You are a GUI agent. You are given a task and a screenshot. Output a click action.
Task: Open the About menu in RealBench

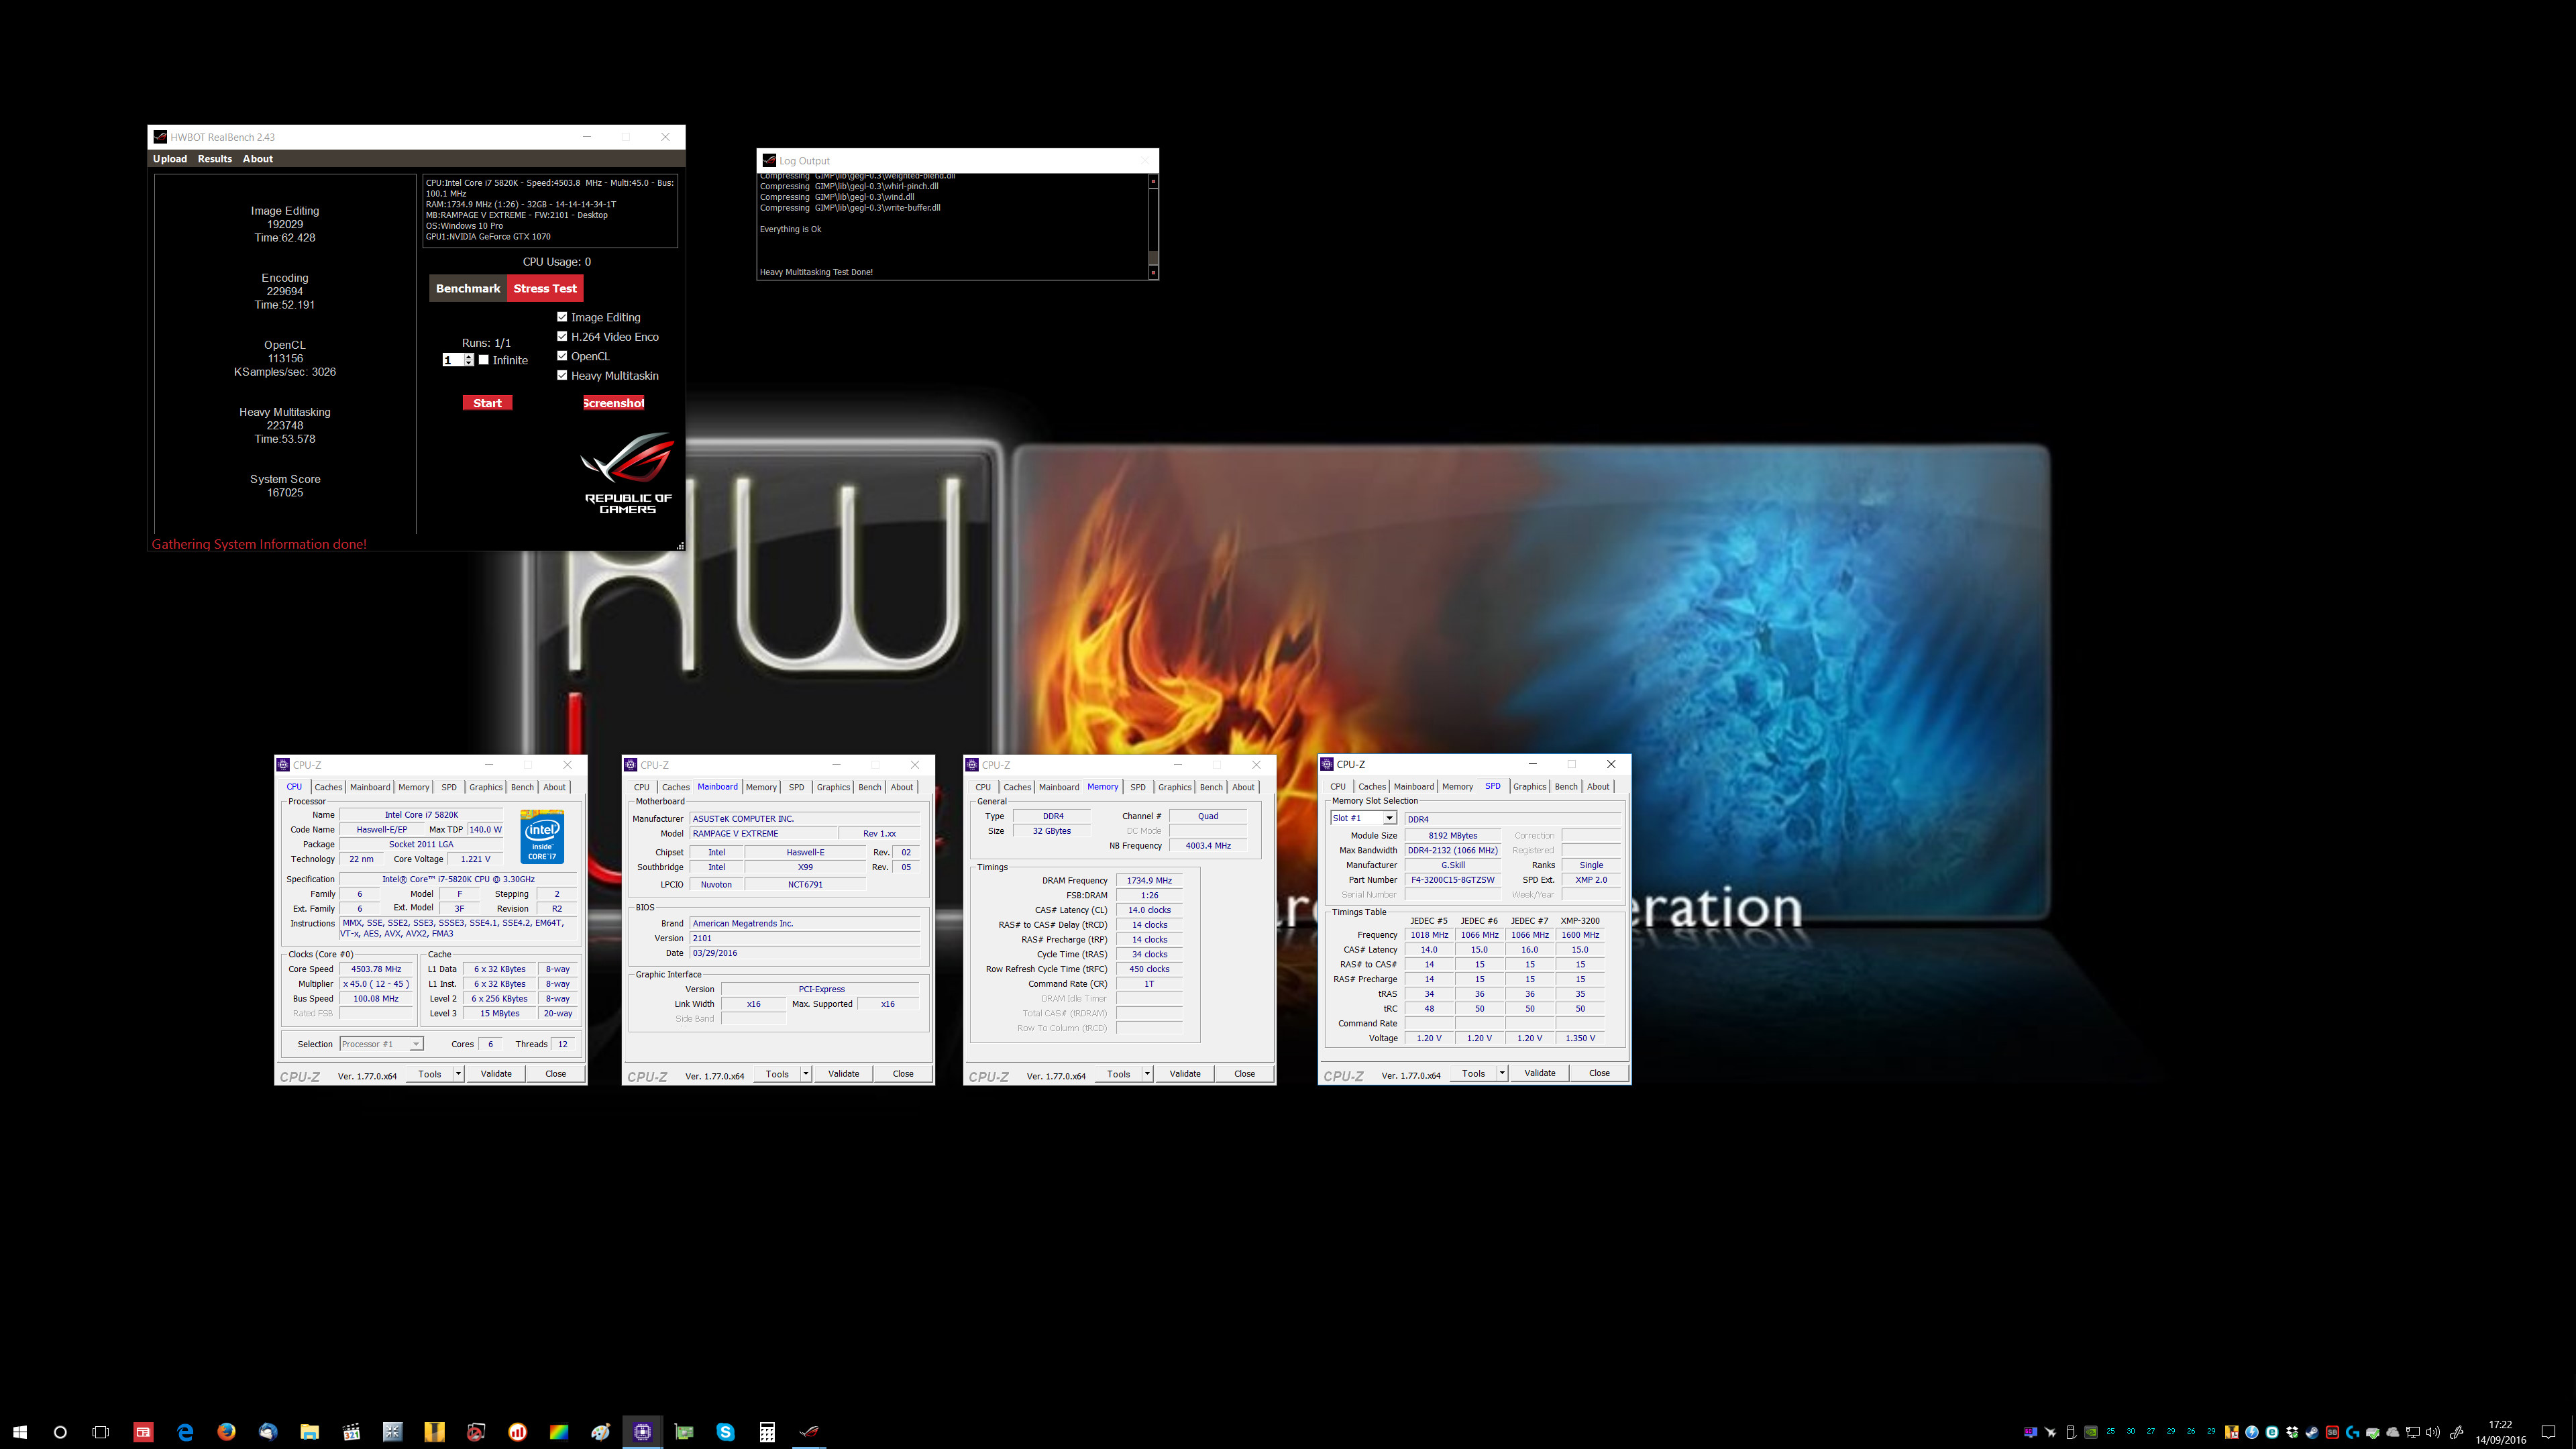(x=257, y=159)
